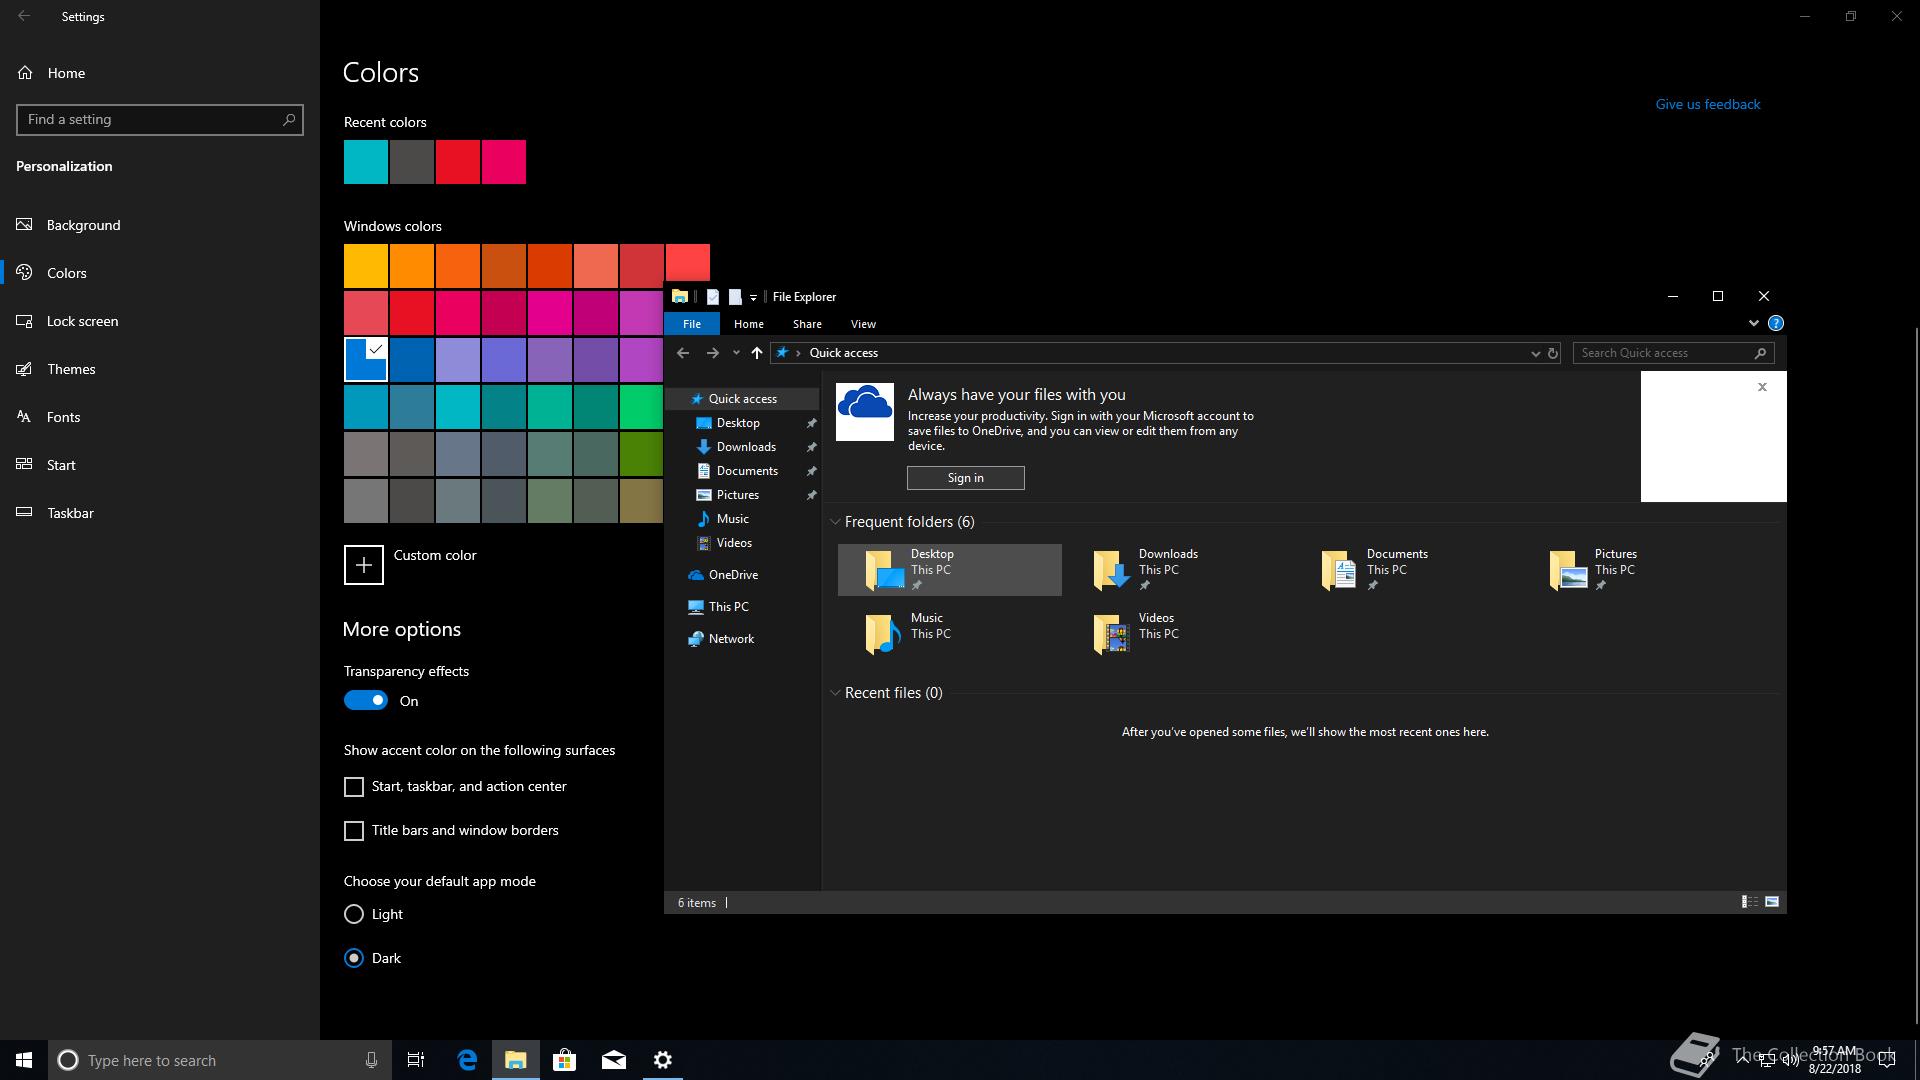Expand the File Explorer ribbon
The image size is (1920, 1080).
pos(1753,323)
